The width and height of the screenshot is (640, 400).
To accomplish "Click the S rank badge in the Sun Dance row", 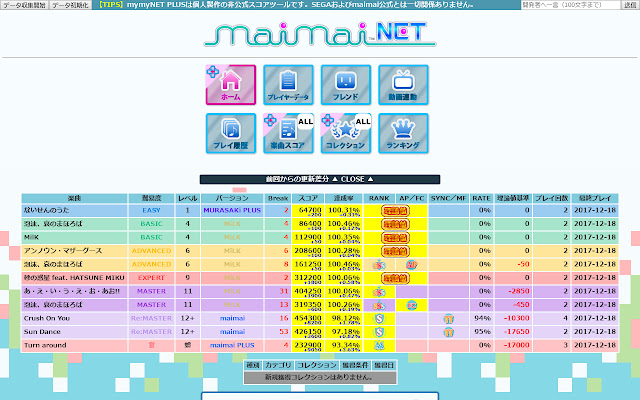I will click(379, 332).
